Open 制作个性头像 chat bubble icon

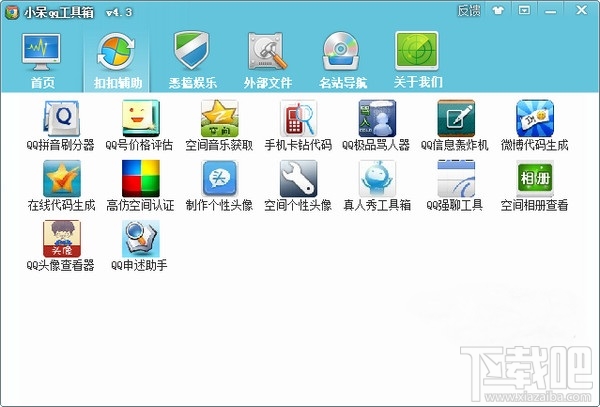[x=219, y=178]
